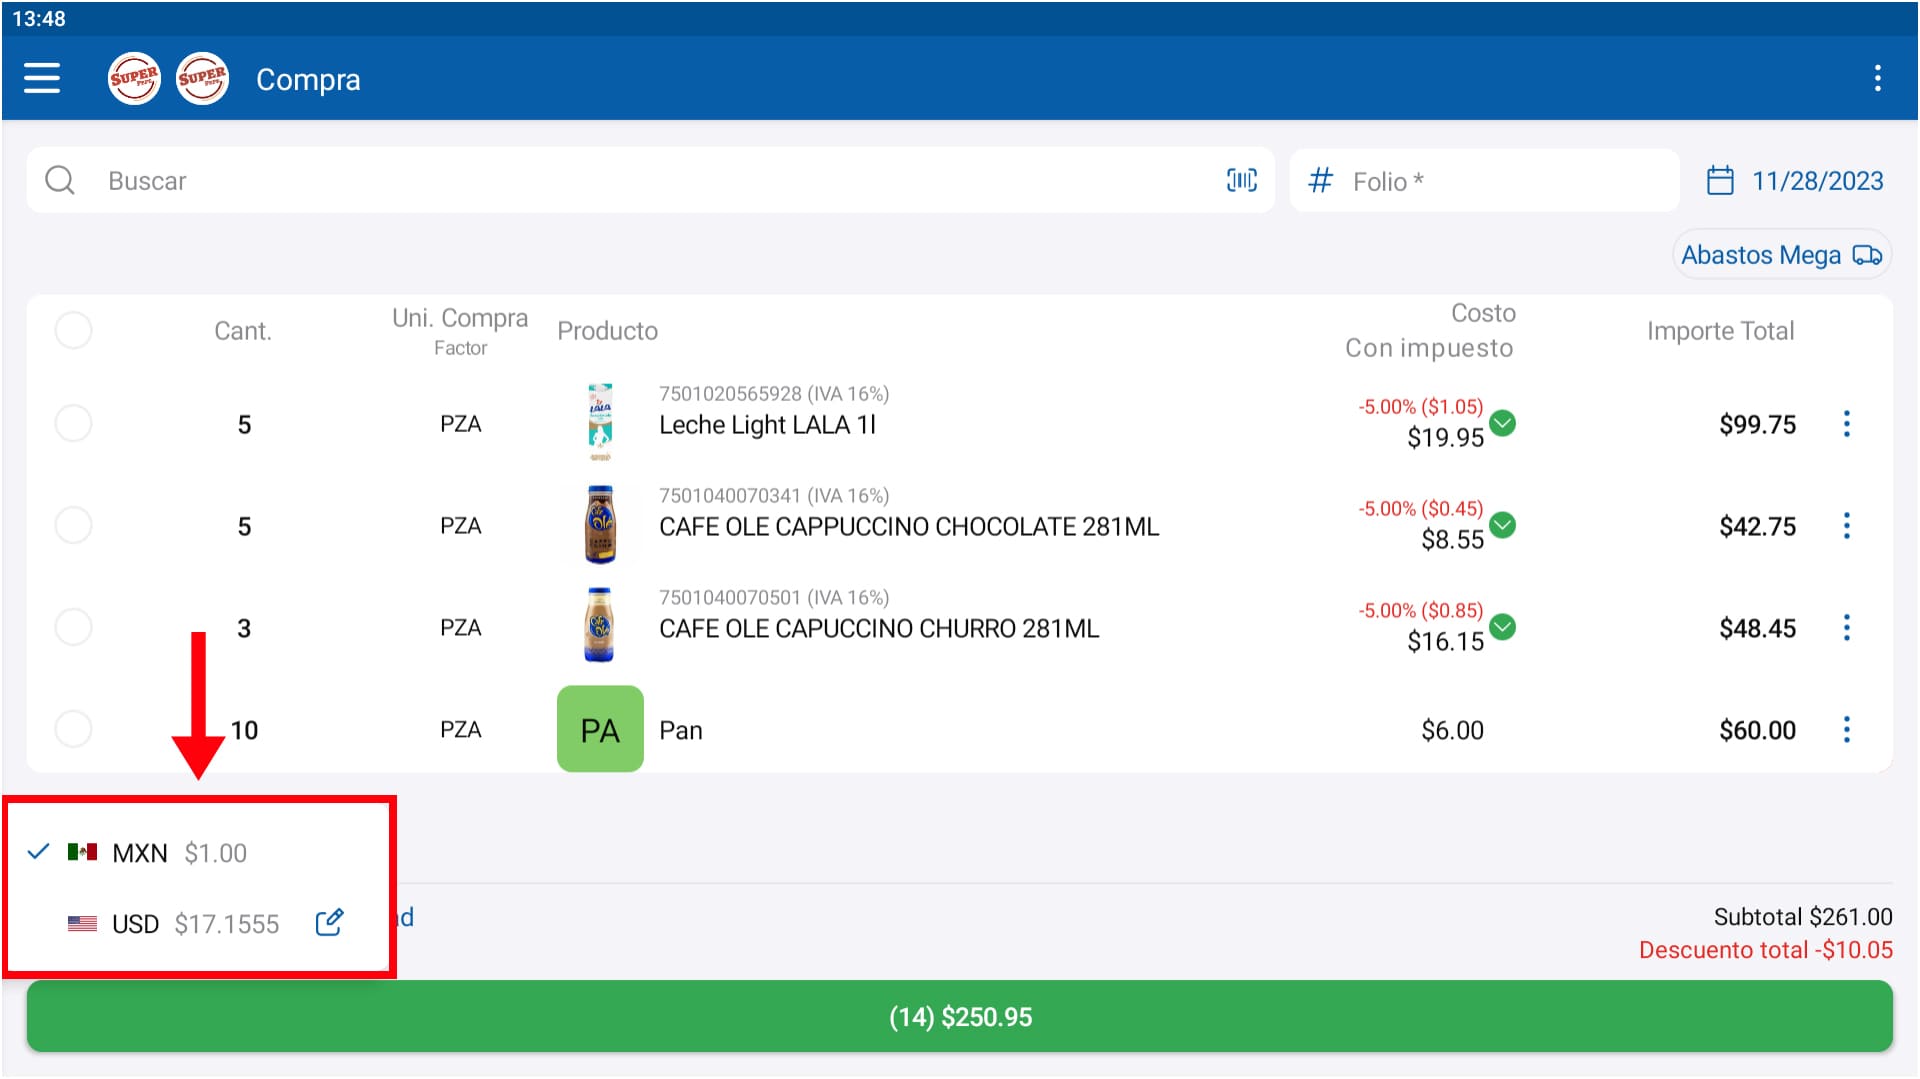Open the top-right overflow menu
This screenshot has height=1079, width=1920.
pyautogui.click(x=1877, y=78)
